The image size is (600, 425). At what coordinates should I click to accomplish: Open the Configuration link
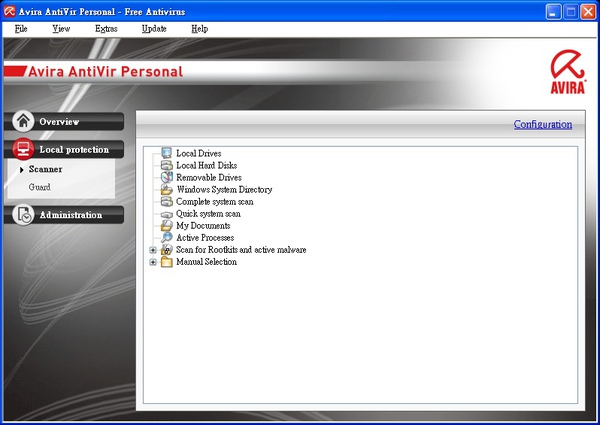pyautogui.click(x=542, y=125)
